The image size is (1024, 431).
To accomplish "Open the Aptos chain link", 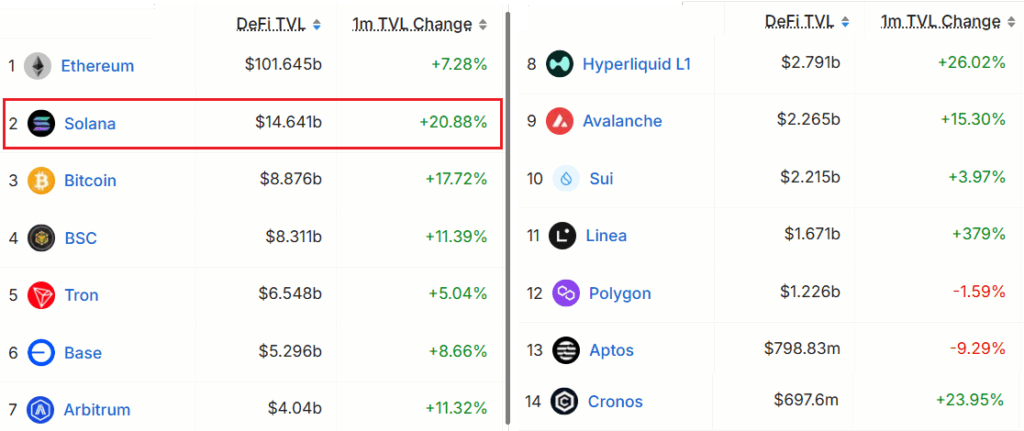I will click(x=610, y=350).
